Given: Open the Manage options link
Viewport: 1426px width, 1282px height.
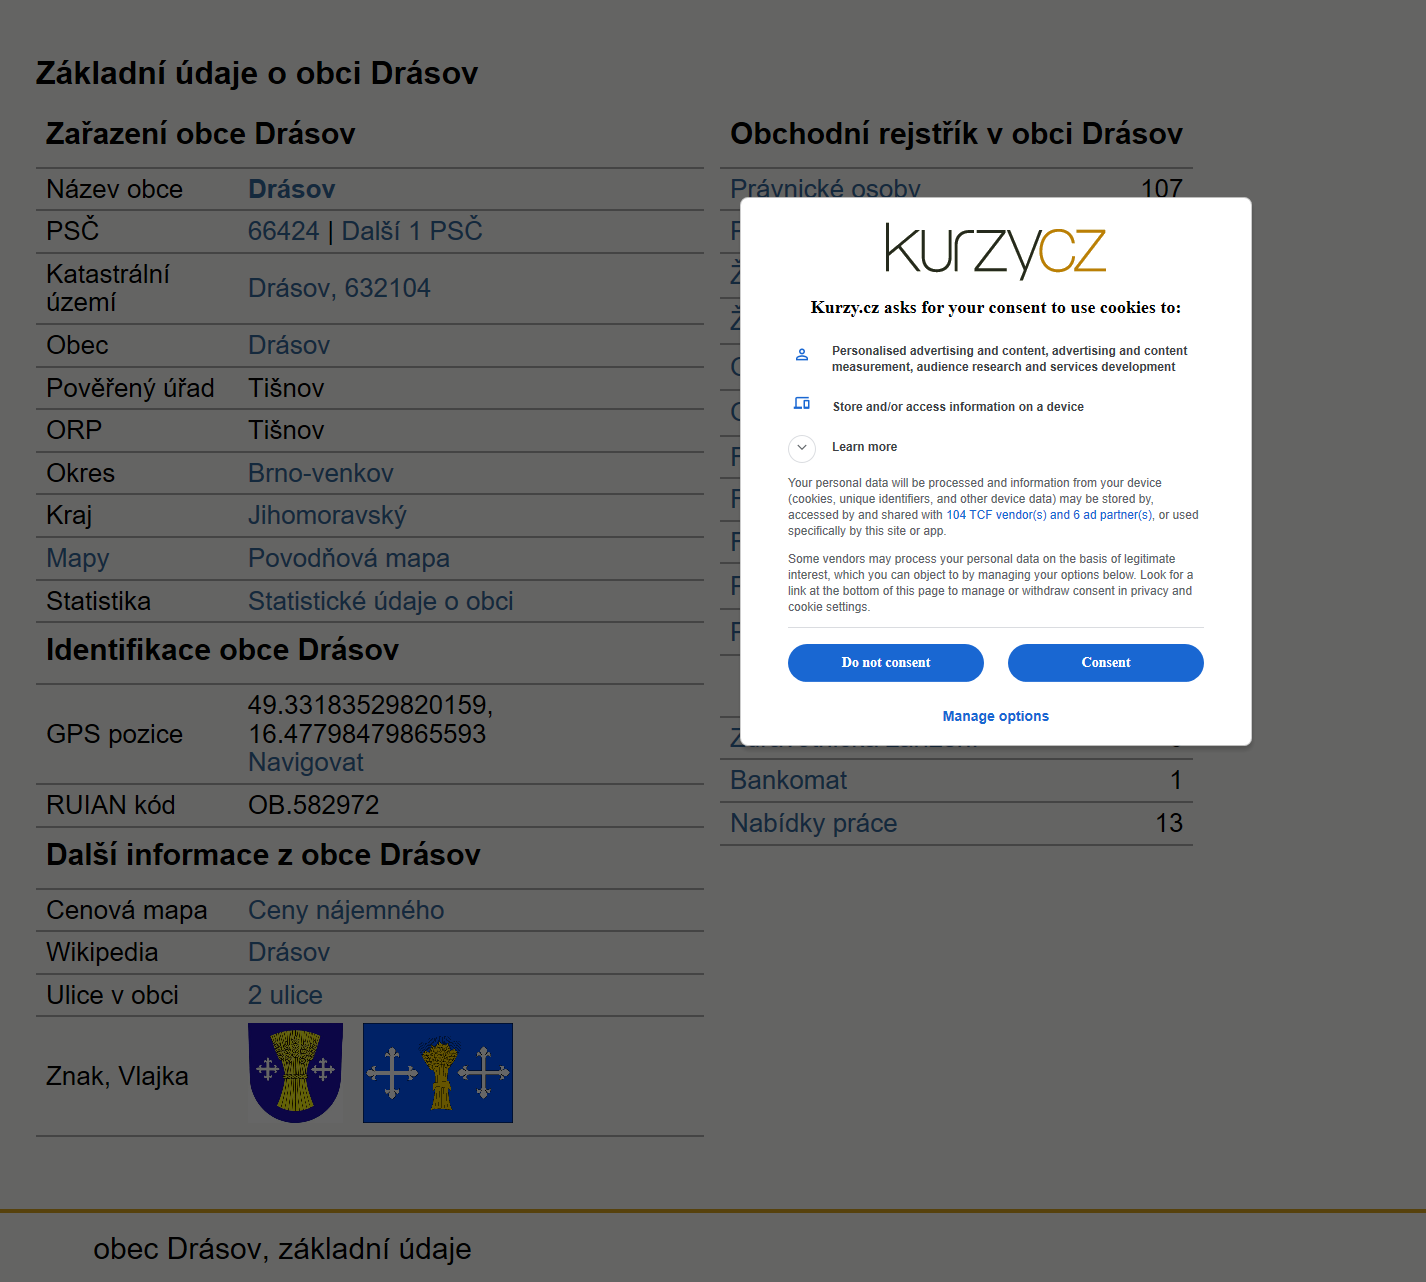Looking at the screenshot, I should (995, 716).
